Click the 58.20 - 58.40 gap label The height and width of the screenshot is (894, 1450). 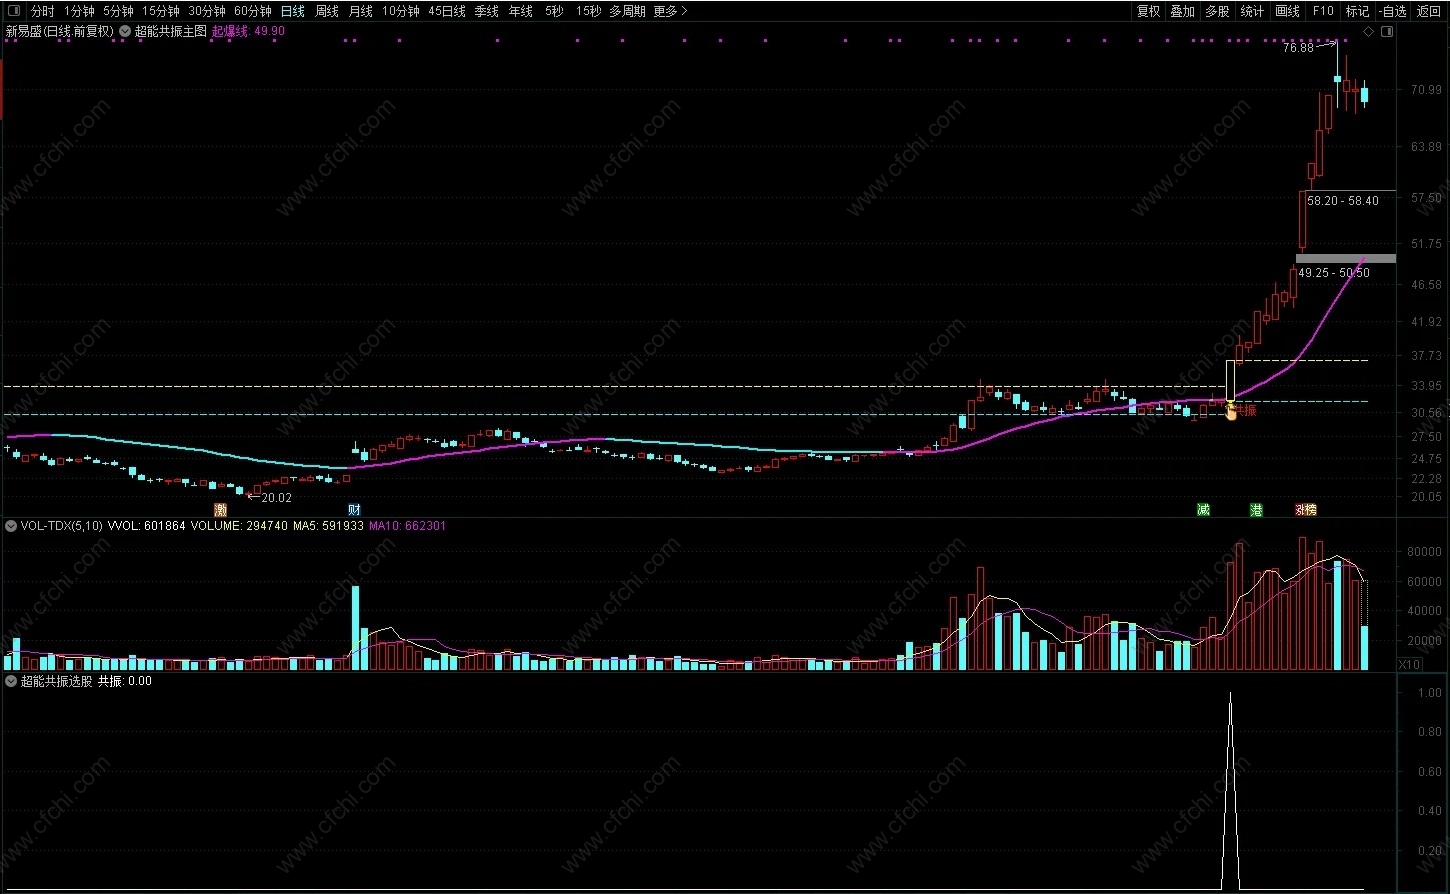coord(1343,201)
